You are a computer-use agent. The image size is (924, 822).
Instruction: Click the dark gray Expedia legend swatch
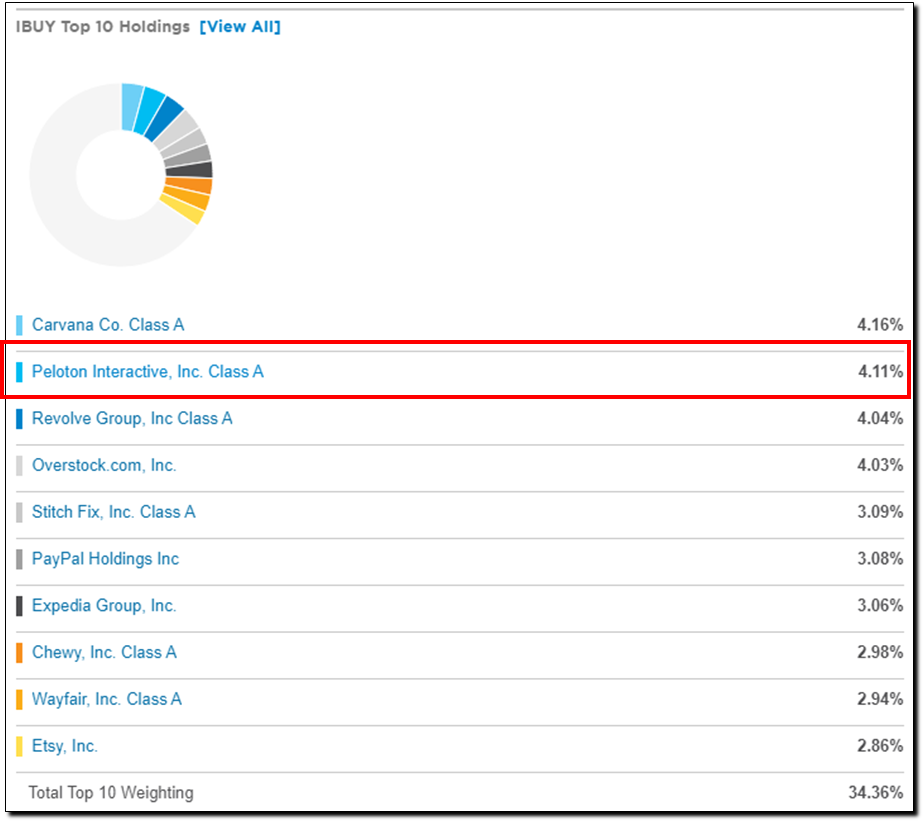point(19,606)
